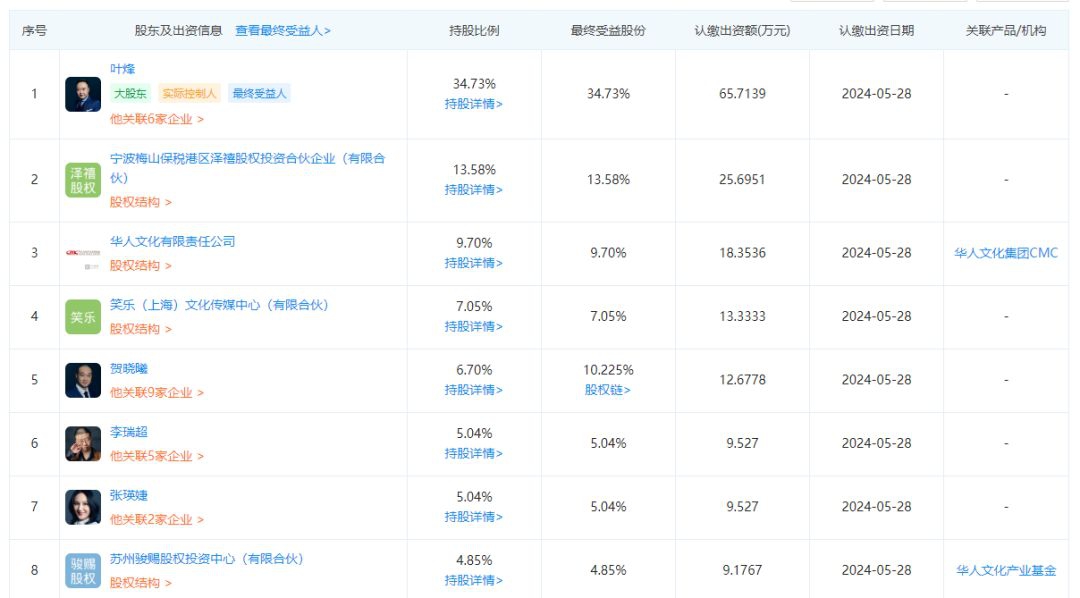Open 股权链 link under 10.225%
The height and width of the screenshot is (598, 1080).
point(608,390)
